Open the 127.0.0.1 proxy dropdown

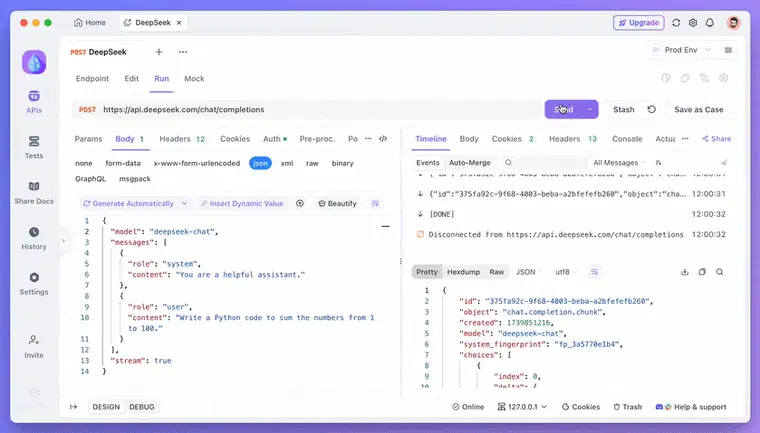point(522,407)
